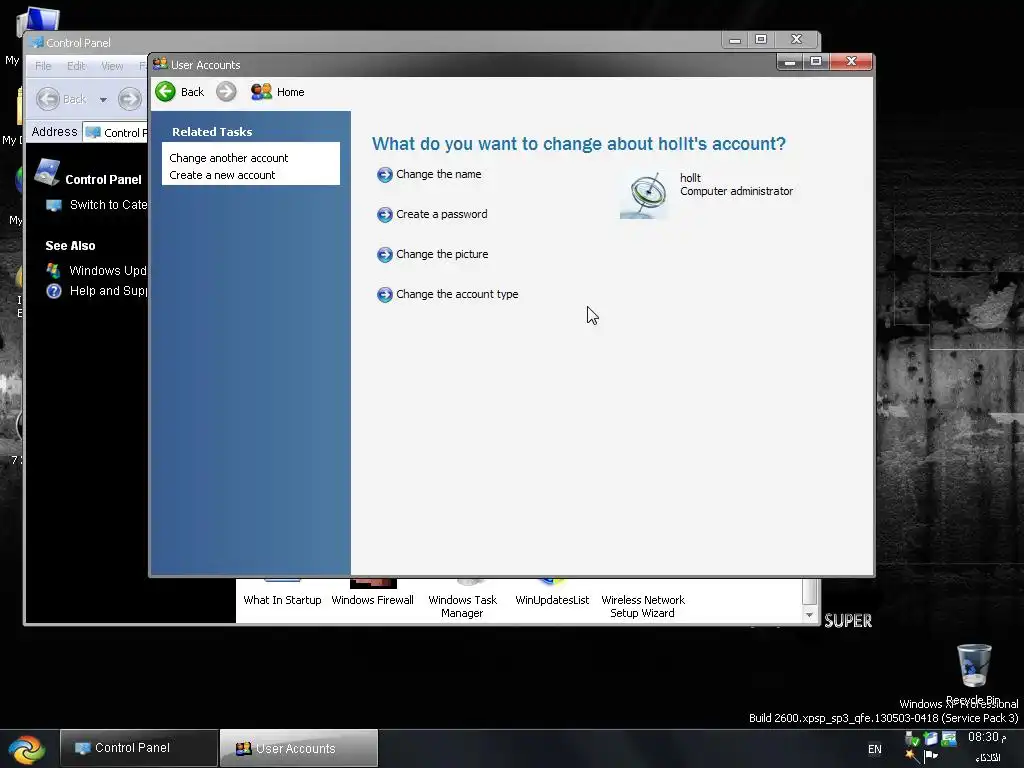The height and width of the screenshot is (768, 1024).
Task: Click Switch to Category View link
Action: [x=108, y=205]
